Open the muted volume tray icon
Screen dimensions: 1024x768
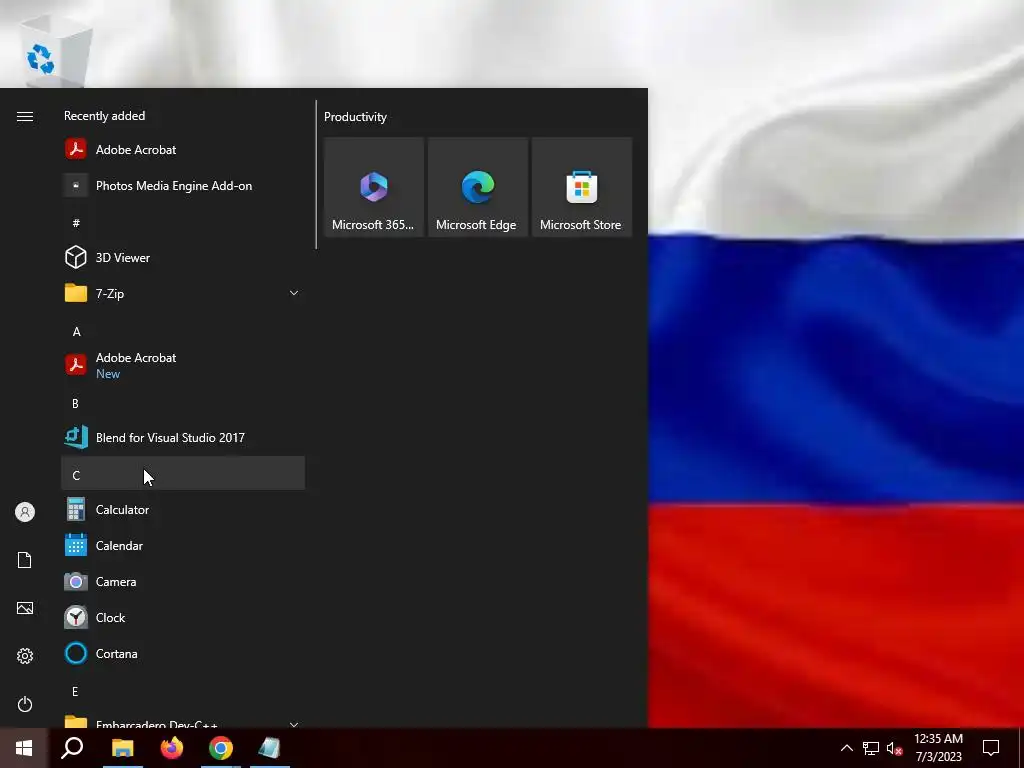(895, 748)
